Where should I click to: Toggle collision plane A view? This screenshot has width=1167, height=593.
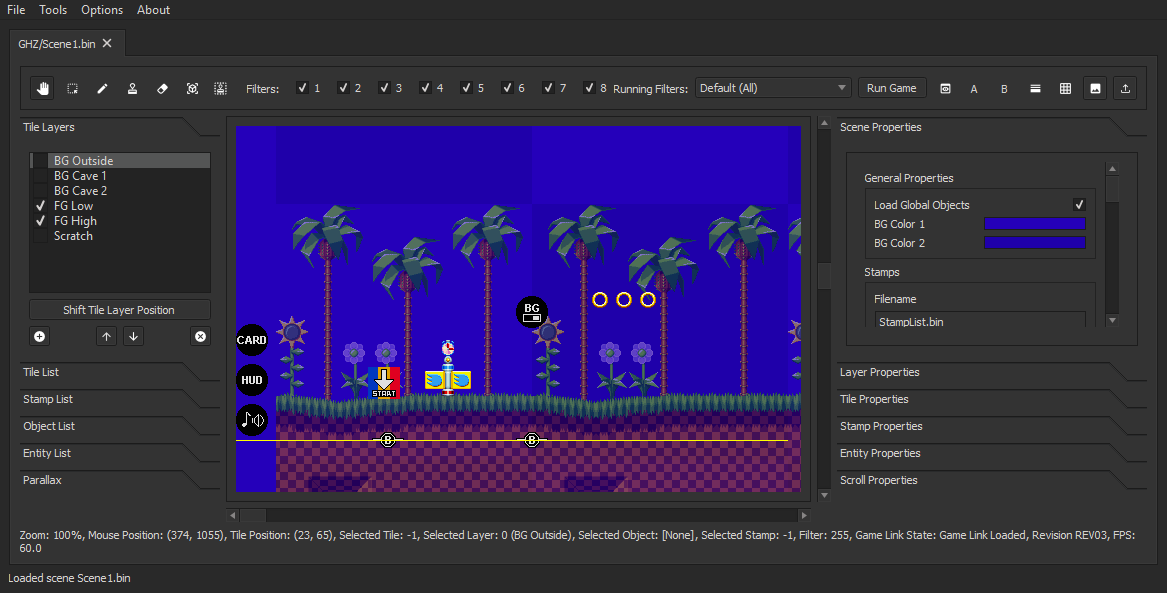click(973, 89)
